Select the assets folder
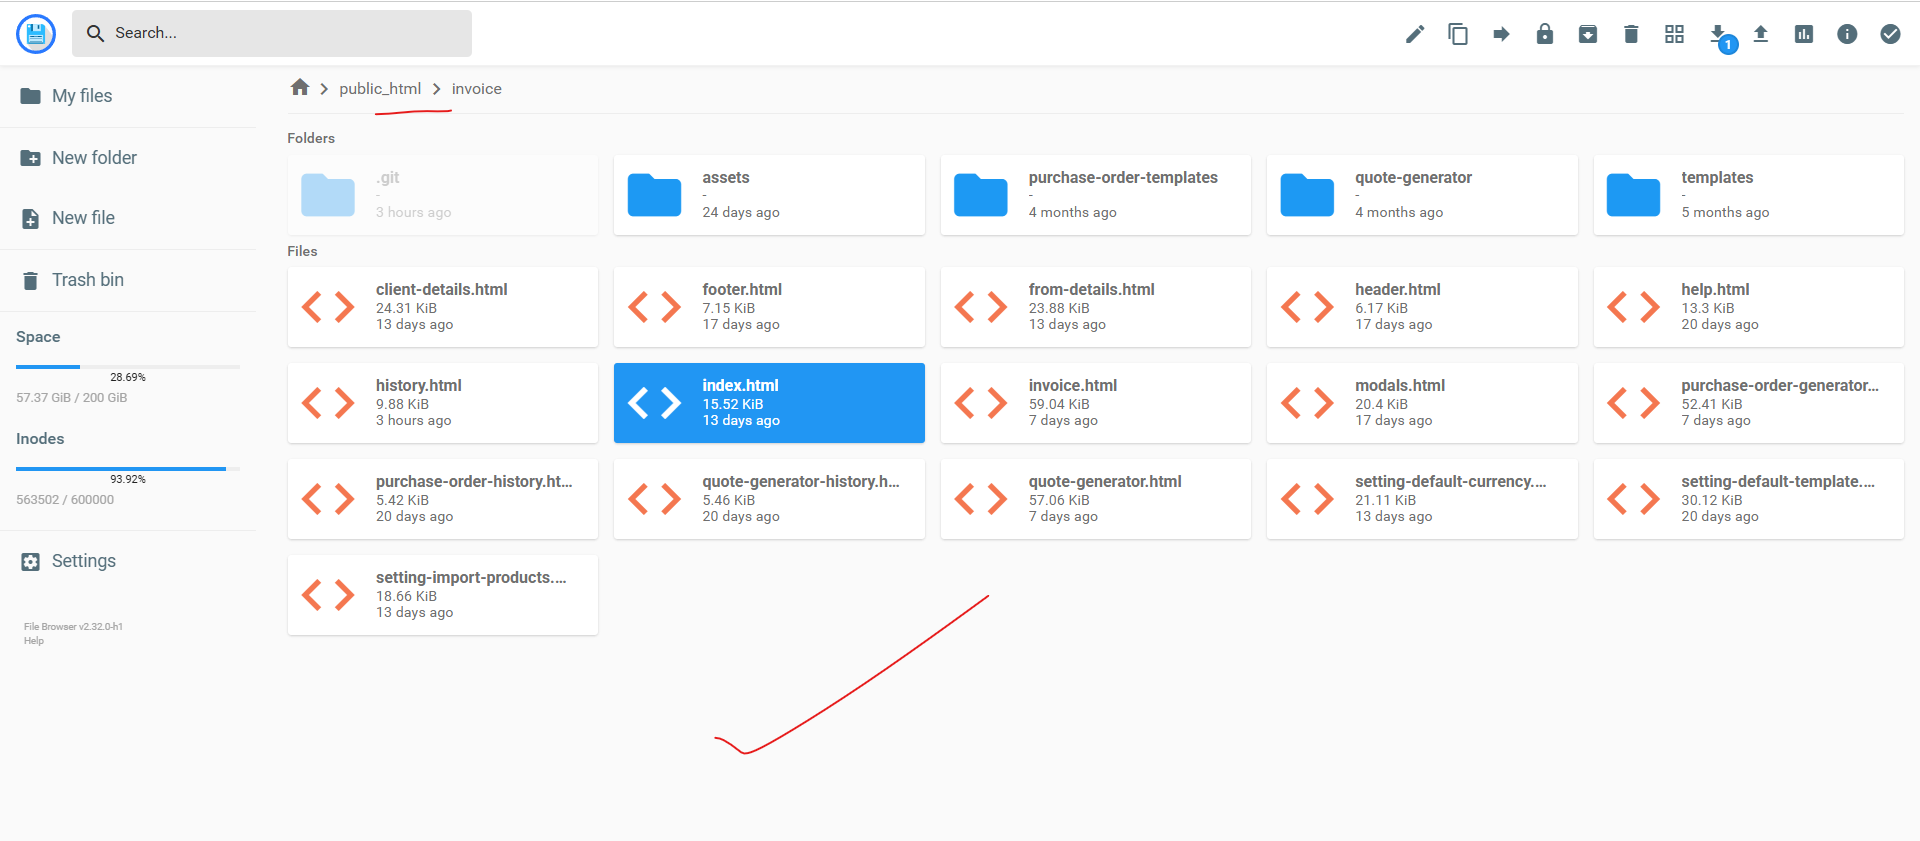The image size is (1920, 841). tap(768, 195)
